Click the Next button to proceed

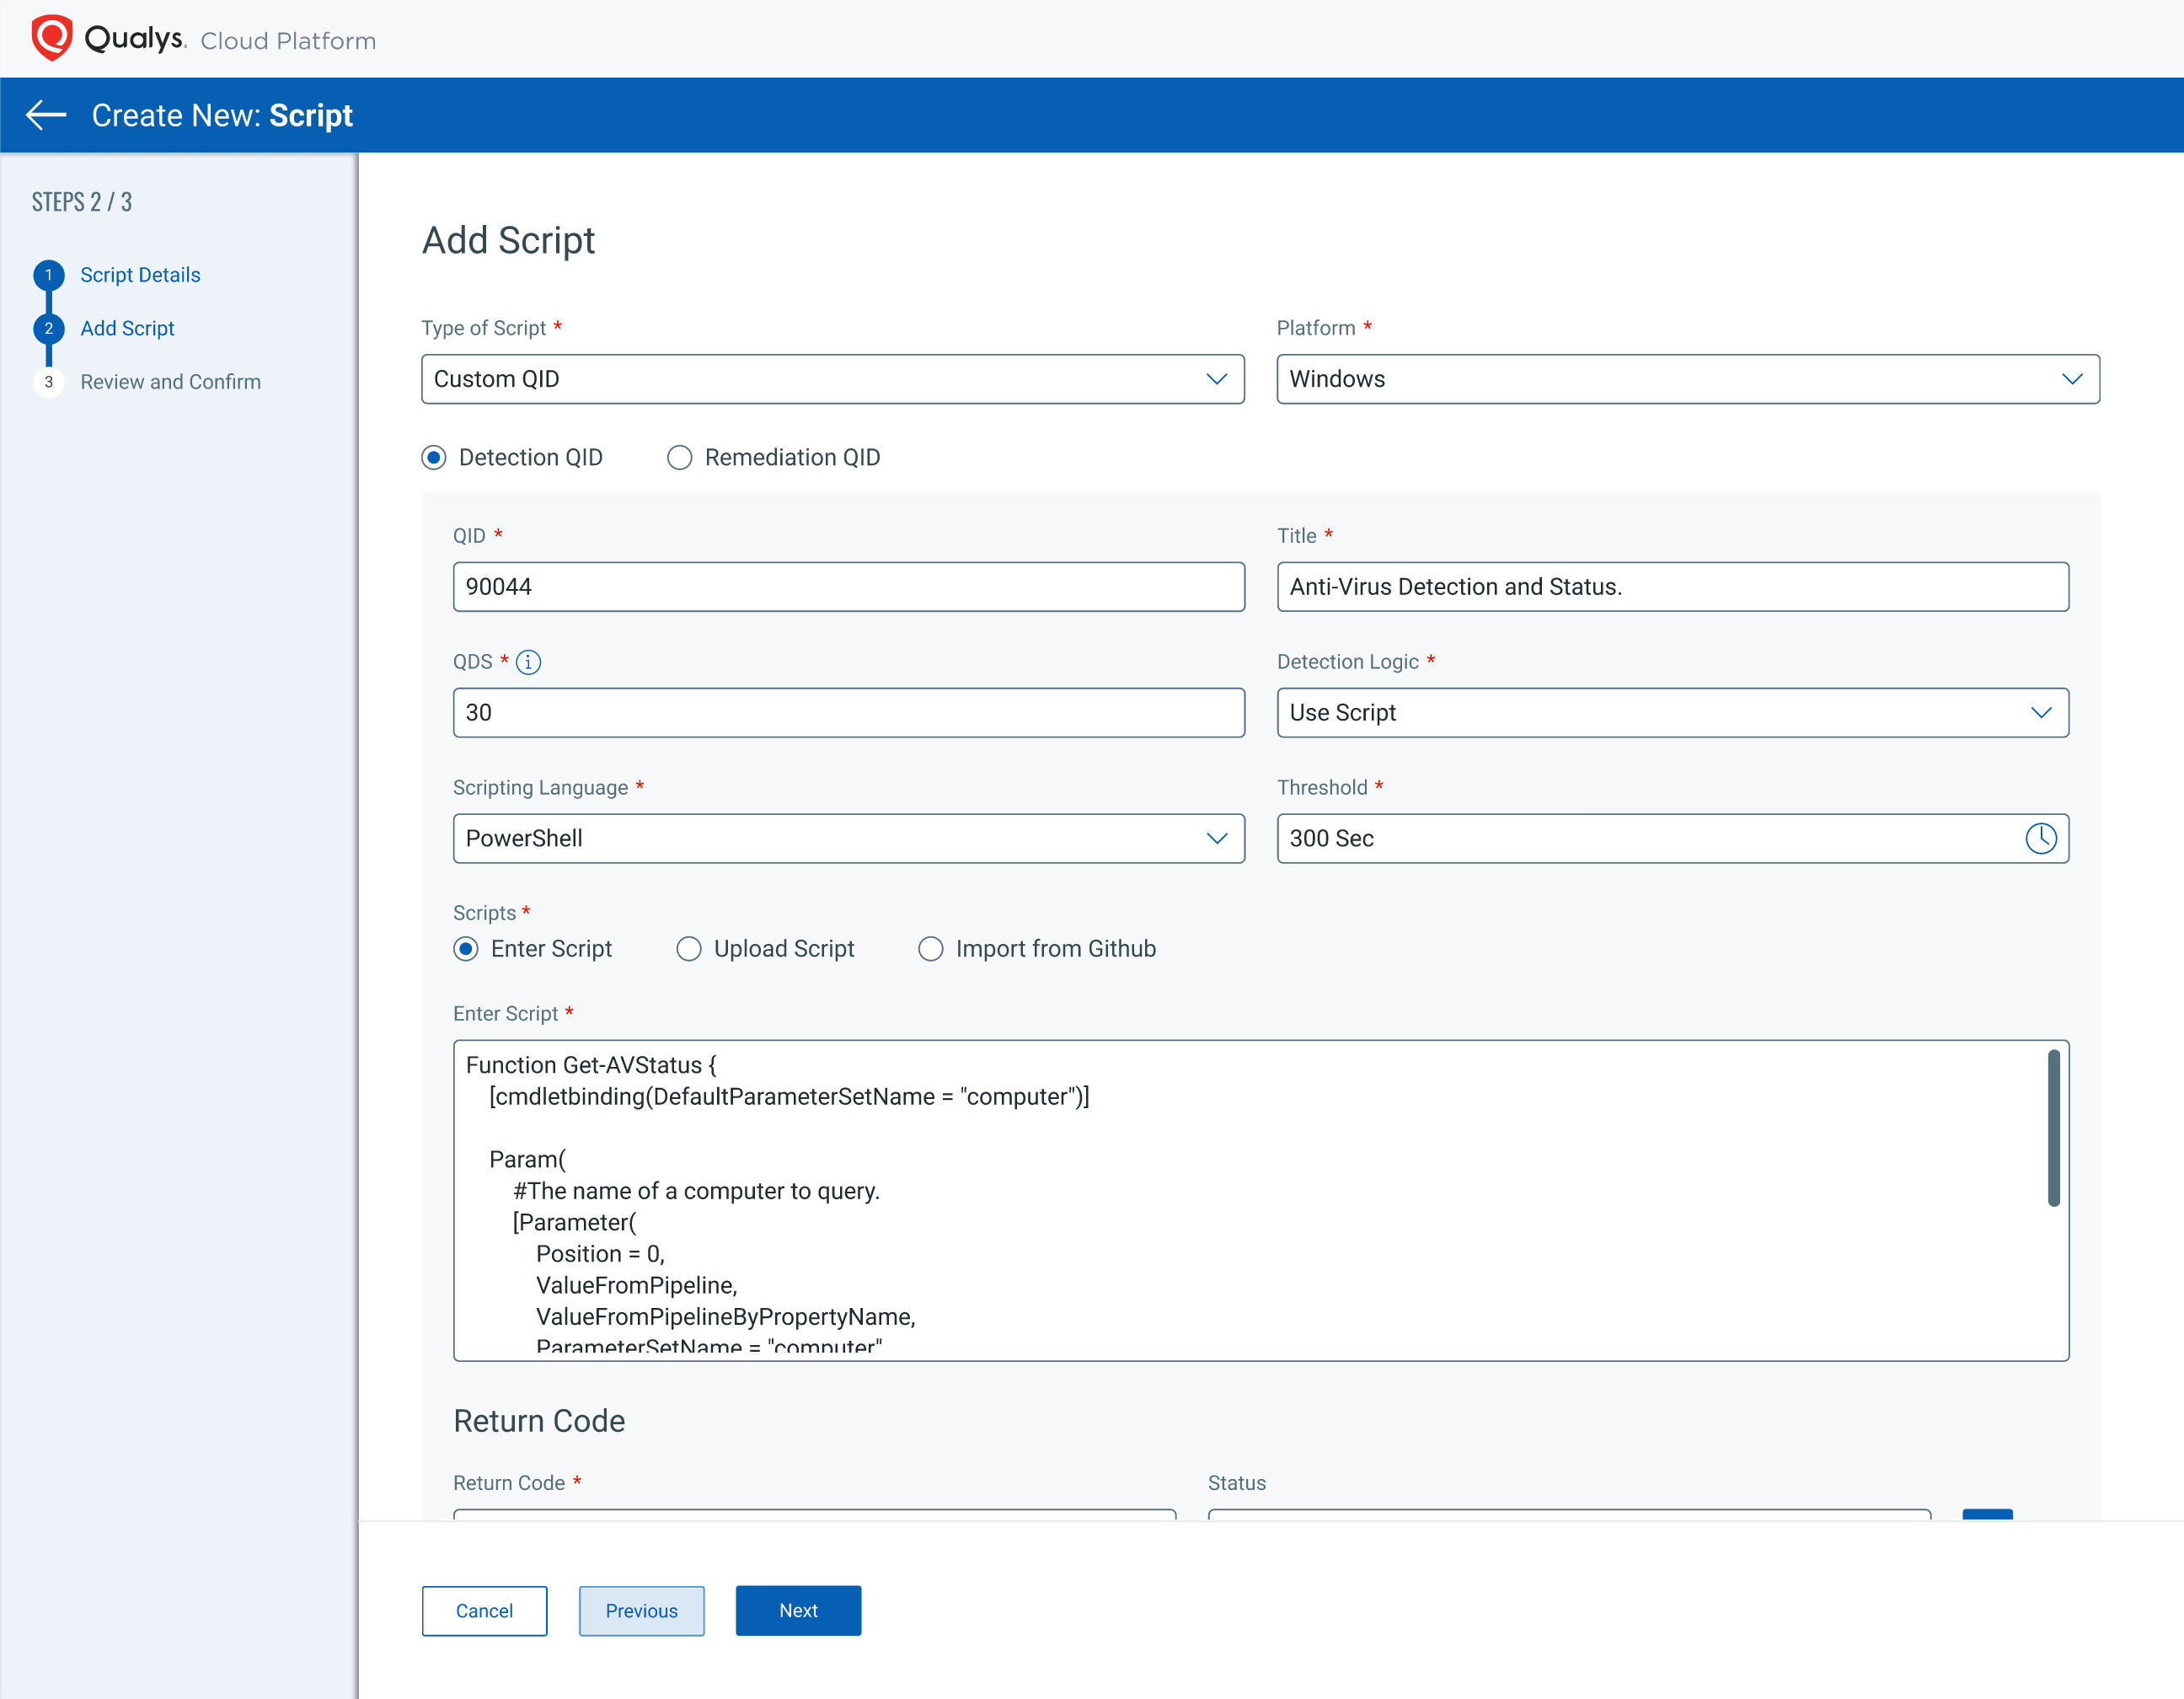(798, 1609)
